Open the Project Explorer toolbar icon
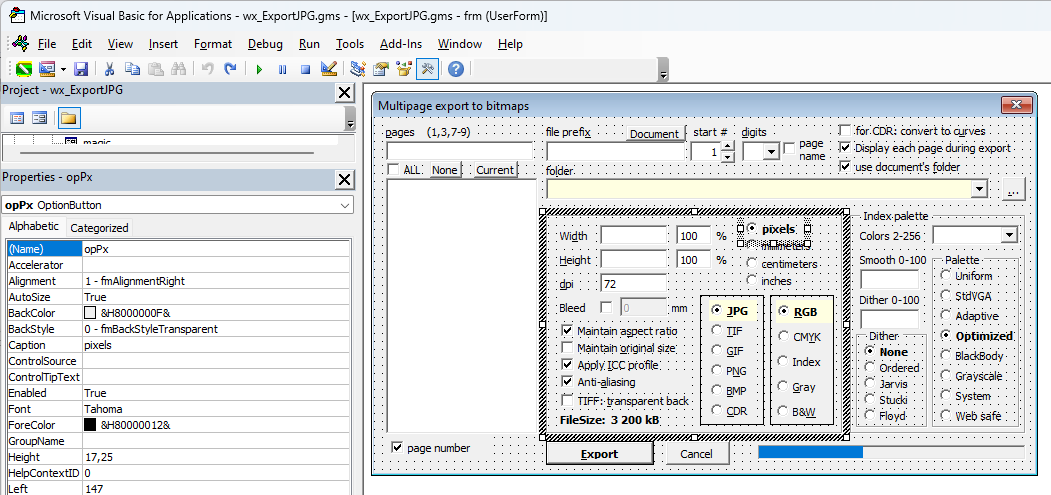 tap(357, 69)
